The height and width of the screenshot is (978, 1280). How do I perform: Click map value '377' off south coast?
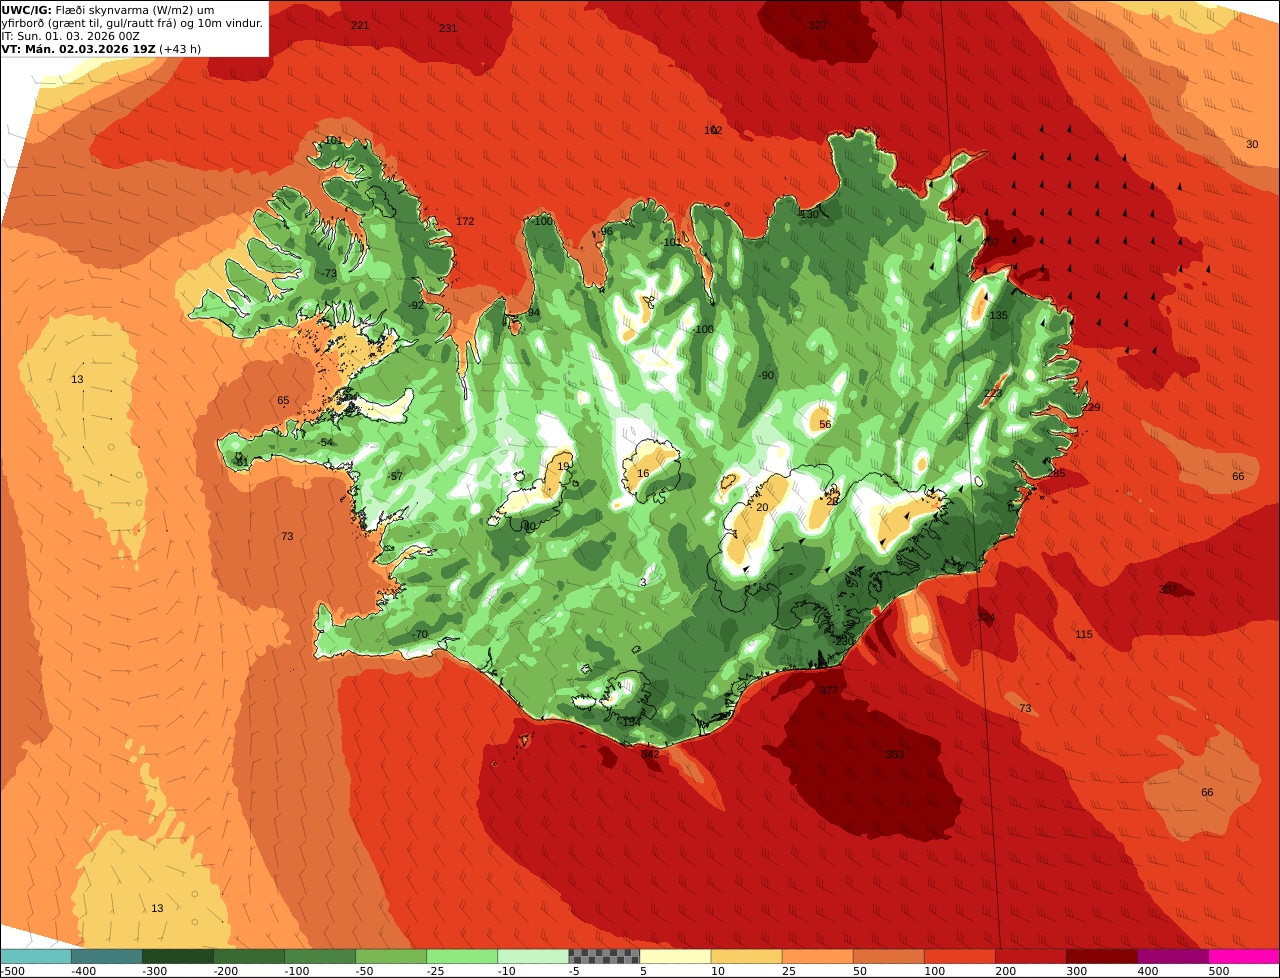(x=829, y=690)
